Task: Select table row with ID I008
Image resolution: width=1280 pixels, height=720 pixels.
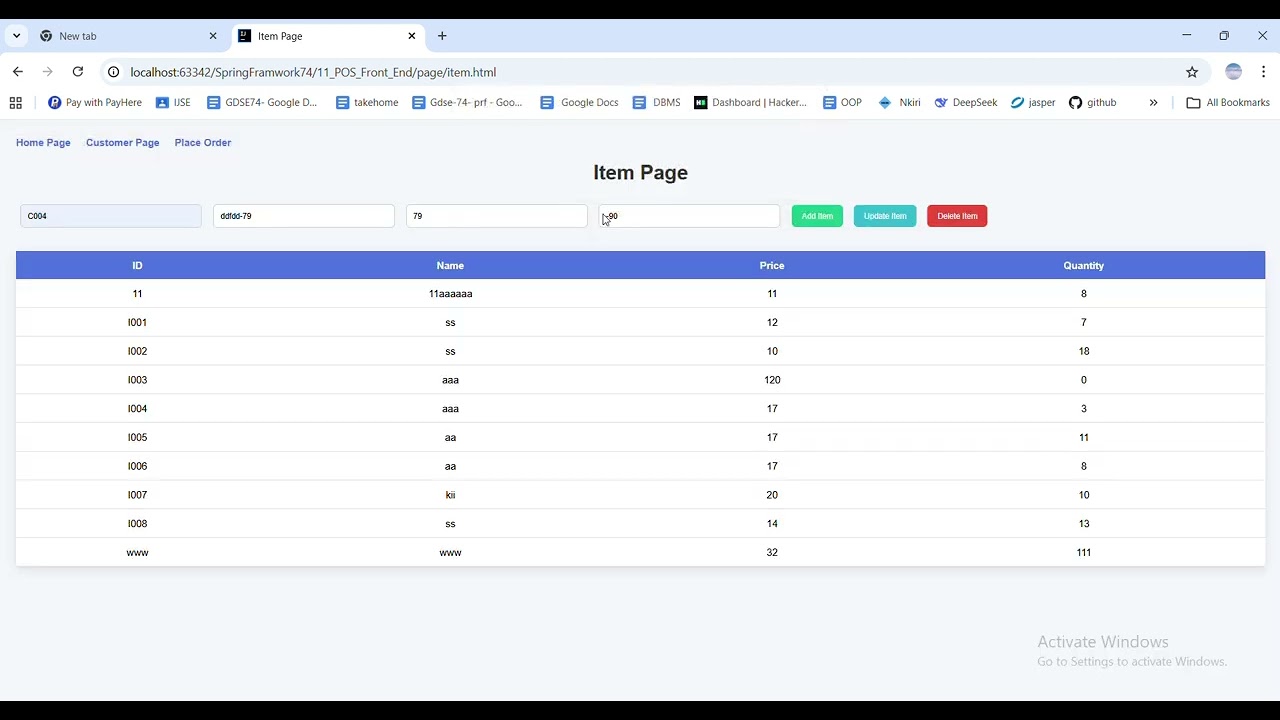Action: coord(640,524)
